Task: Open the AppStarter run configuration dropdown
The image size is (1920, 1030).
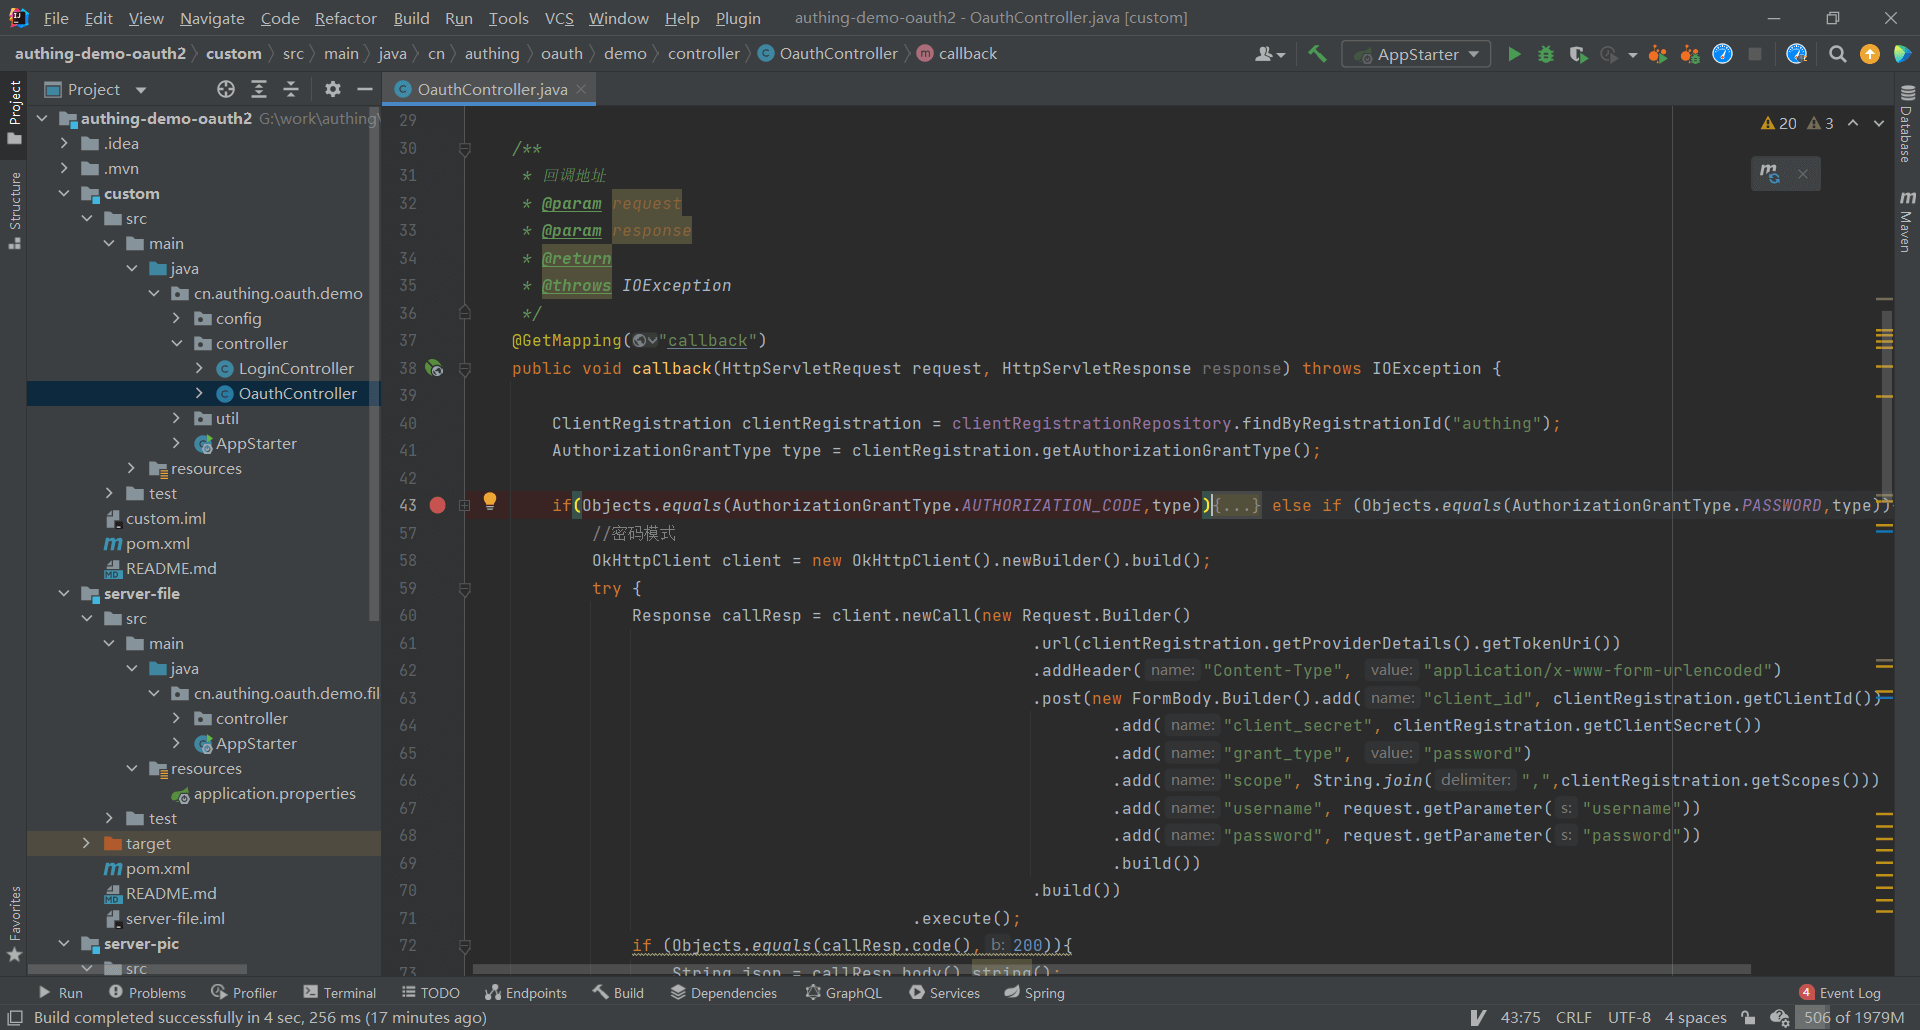Action: 1416,54
